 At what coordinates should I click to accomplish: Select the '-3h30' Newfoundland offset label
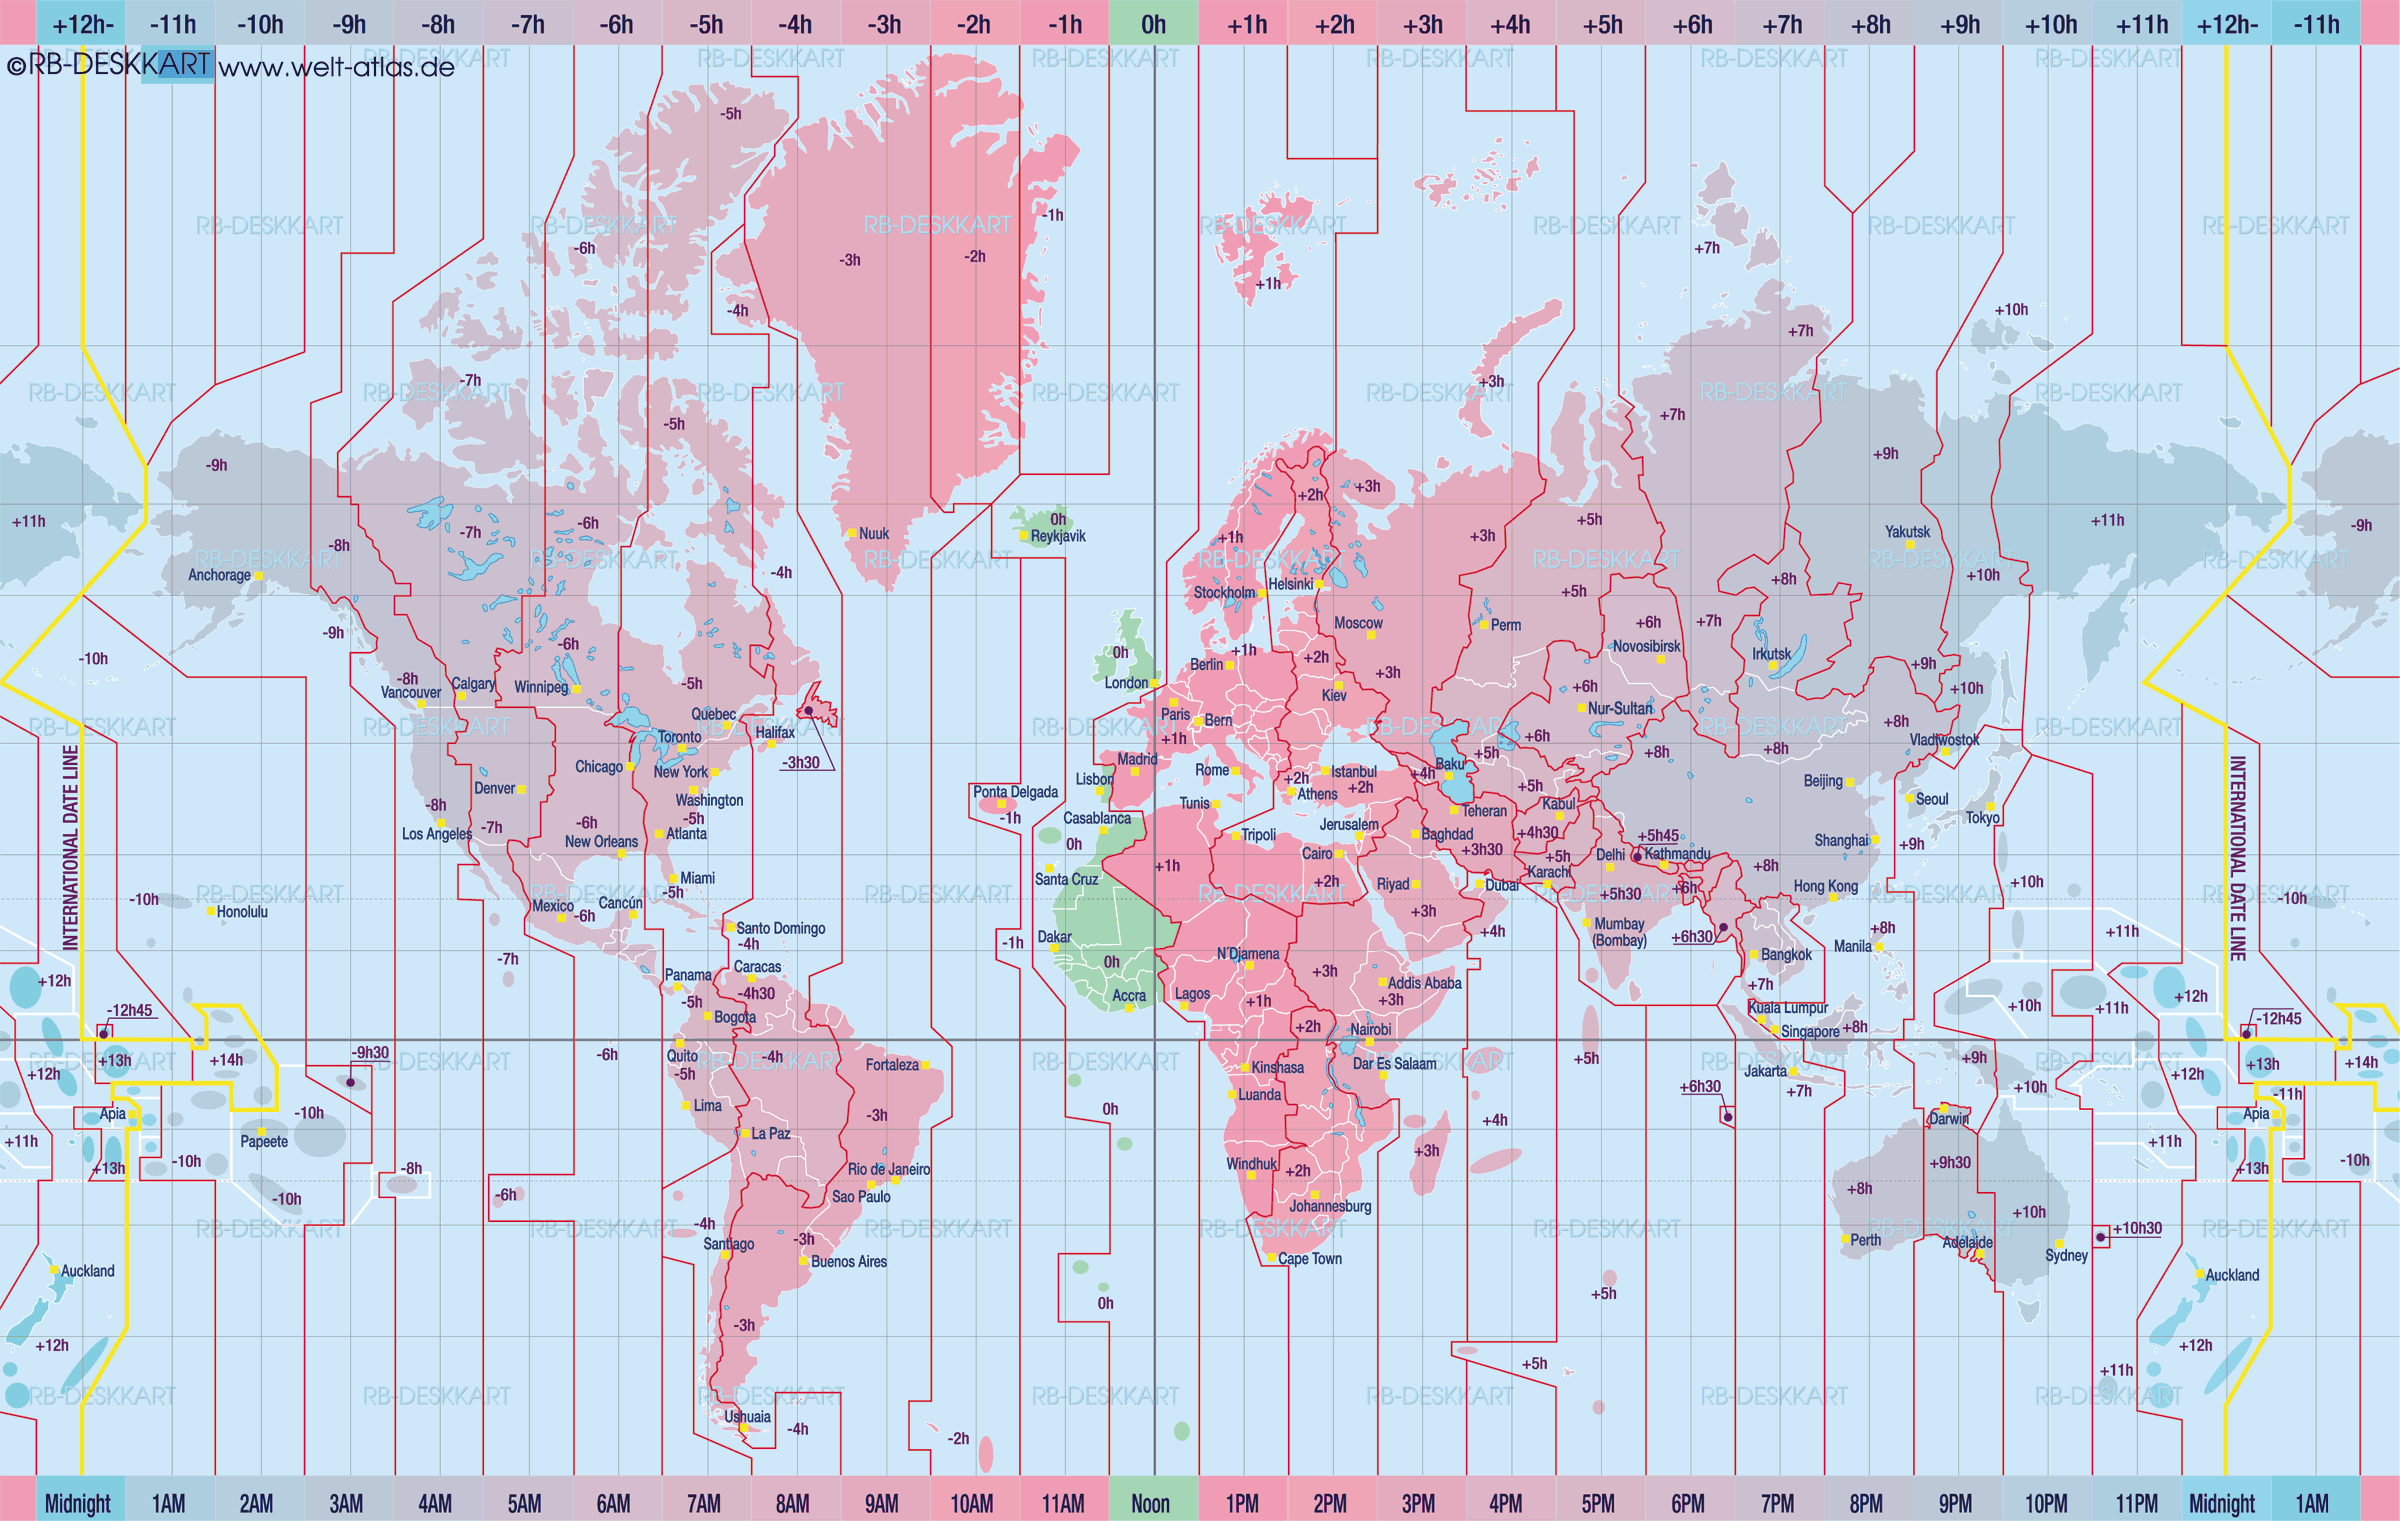point(801,762)
